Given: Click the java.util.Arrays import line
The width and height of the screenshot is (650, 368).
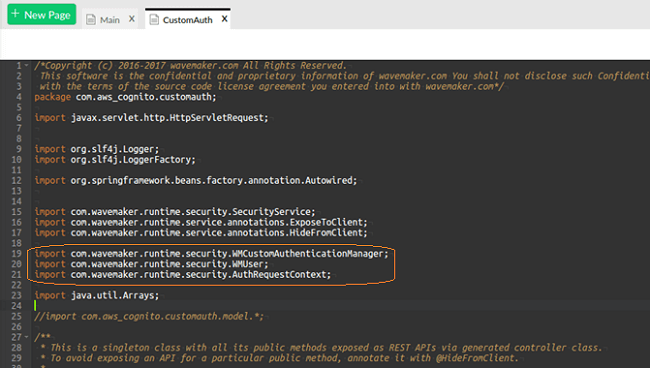Looking at the screenshot, I should coord(97,295).
